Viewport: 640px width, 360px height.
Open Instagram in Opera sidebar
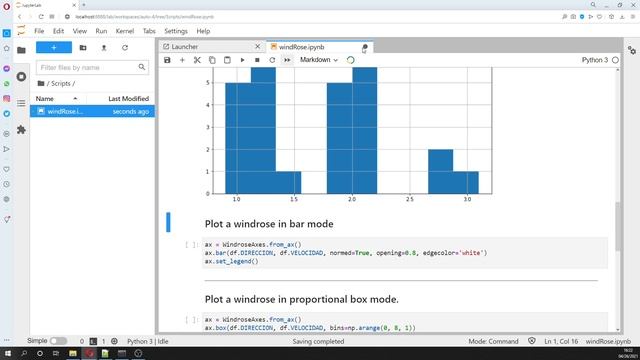tap(7, 99)
